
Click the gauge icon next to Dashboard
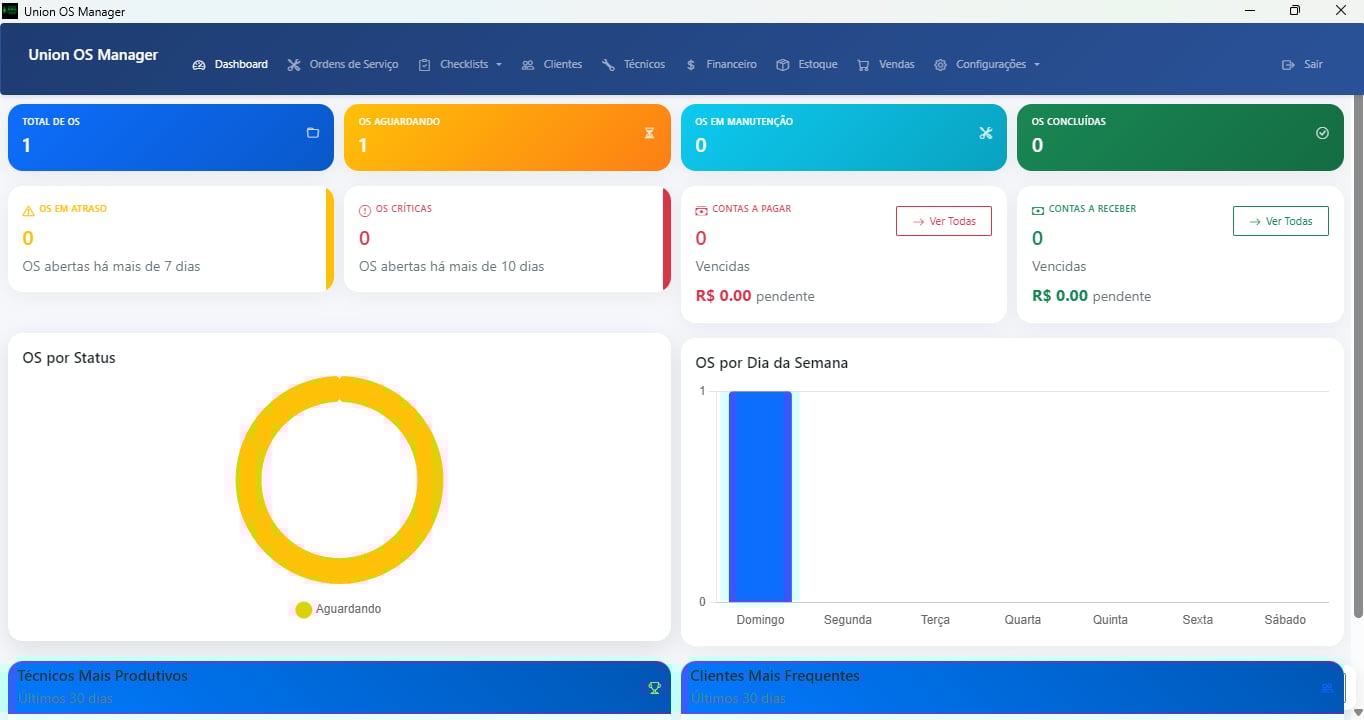tap(199, 65)
